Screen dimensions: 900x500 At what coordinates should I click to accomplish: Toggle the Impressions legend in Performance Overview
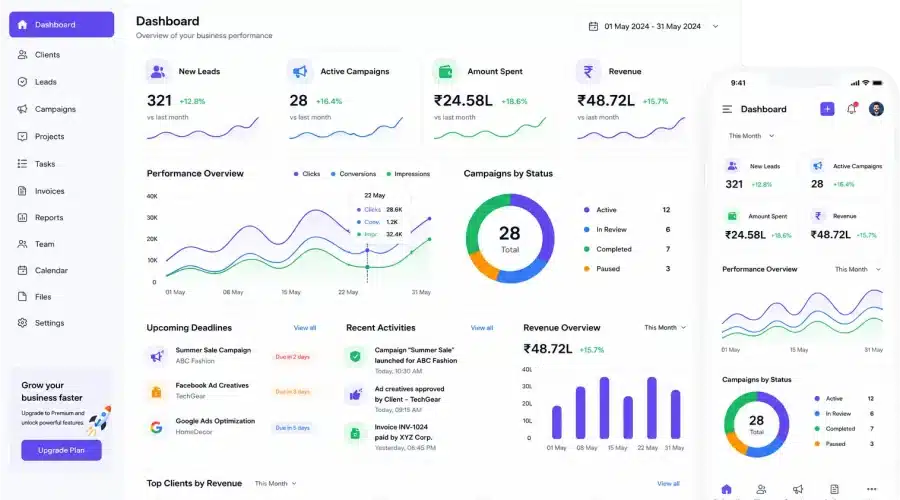pos(408,174)
